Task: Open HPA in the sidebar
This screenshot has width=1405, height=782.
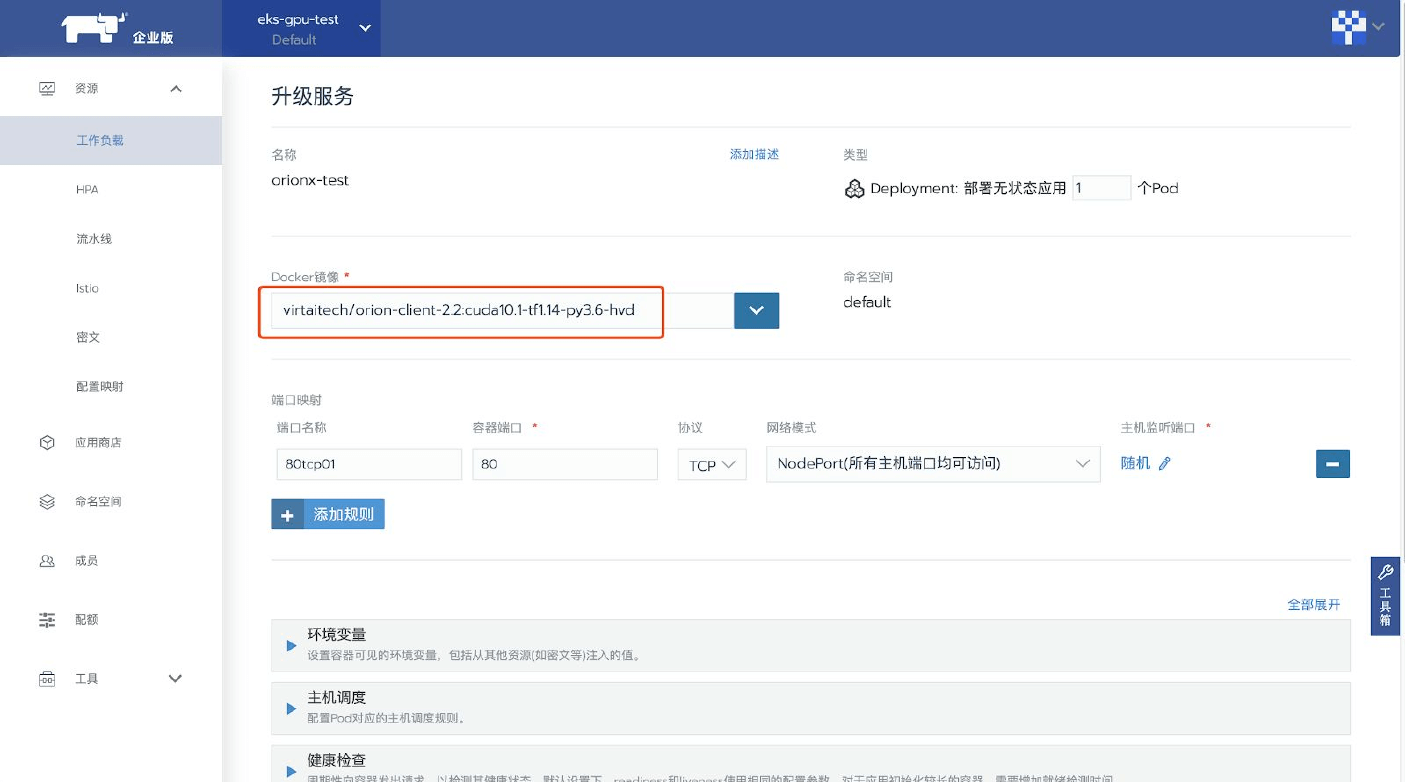Action: coord(87,189)
